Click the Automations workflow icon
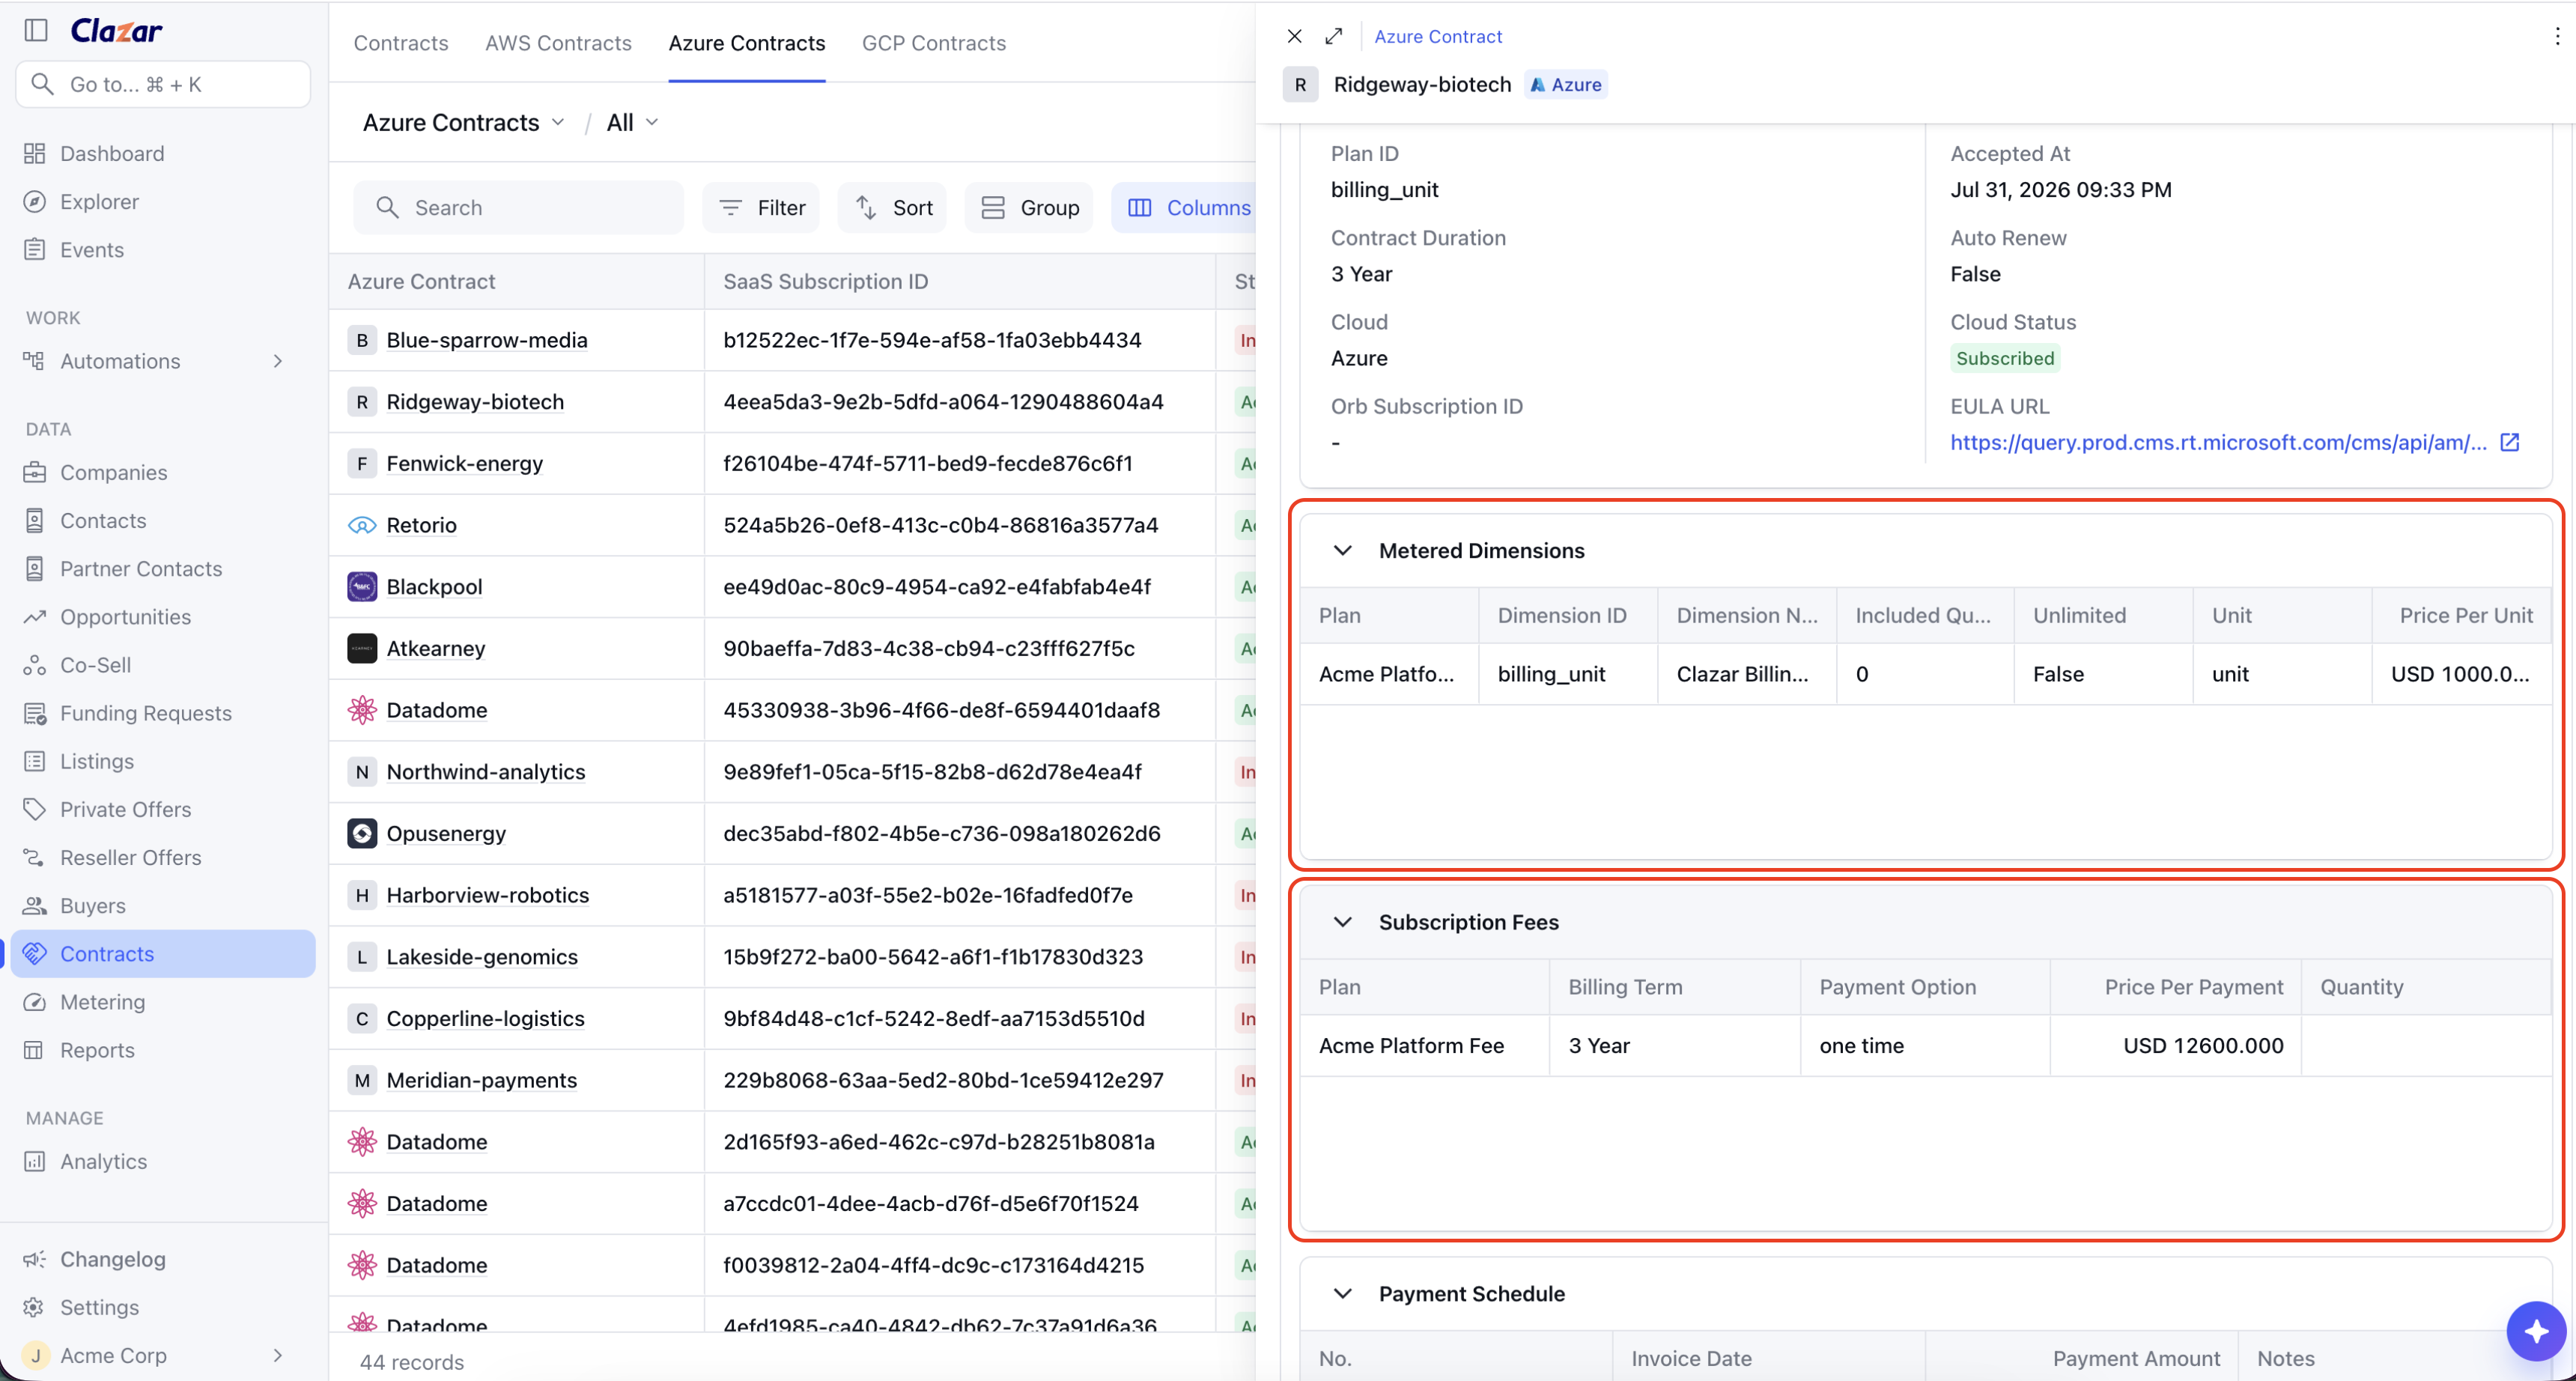 click(35, 361)
